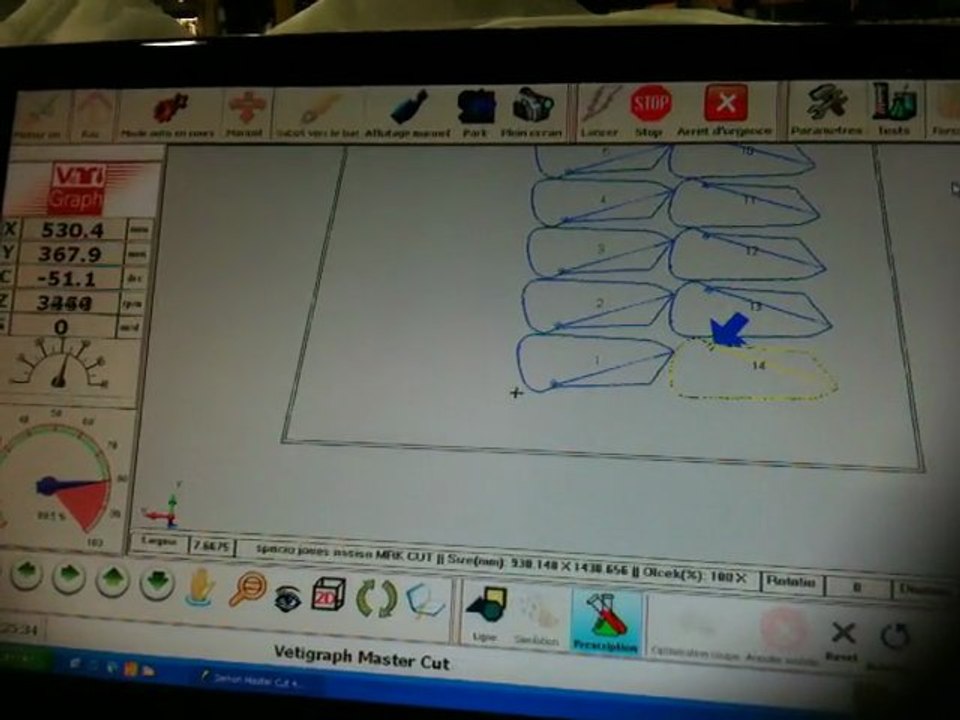Select pattern piece 2 on canvas
Viewport: 960px width, 720px height.
coord(598,305)
